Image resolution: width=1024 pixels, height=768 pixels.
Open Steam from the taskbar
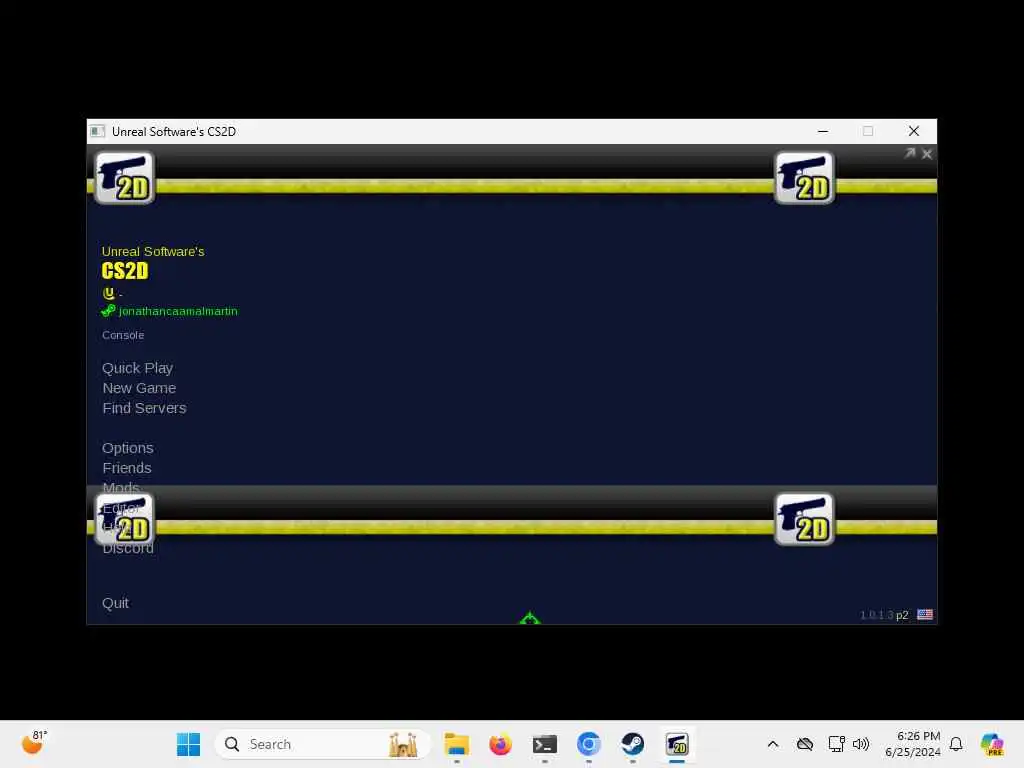pyautogui.click(x=632, y=744)
